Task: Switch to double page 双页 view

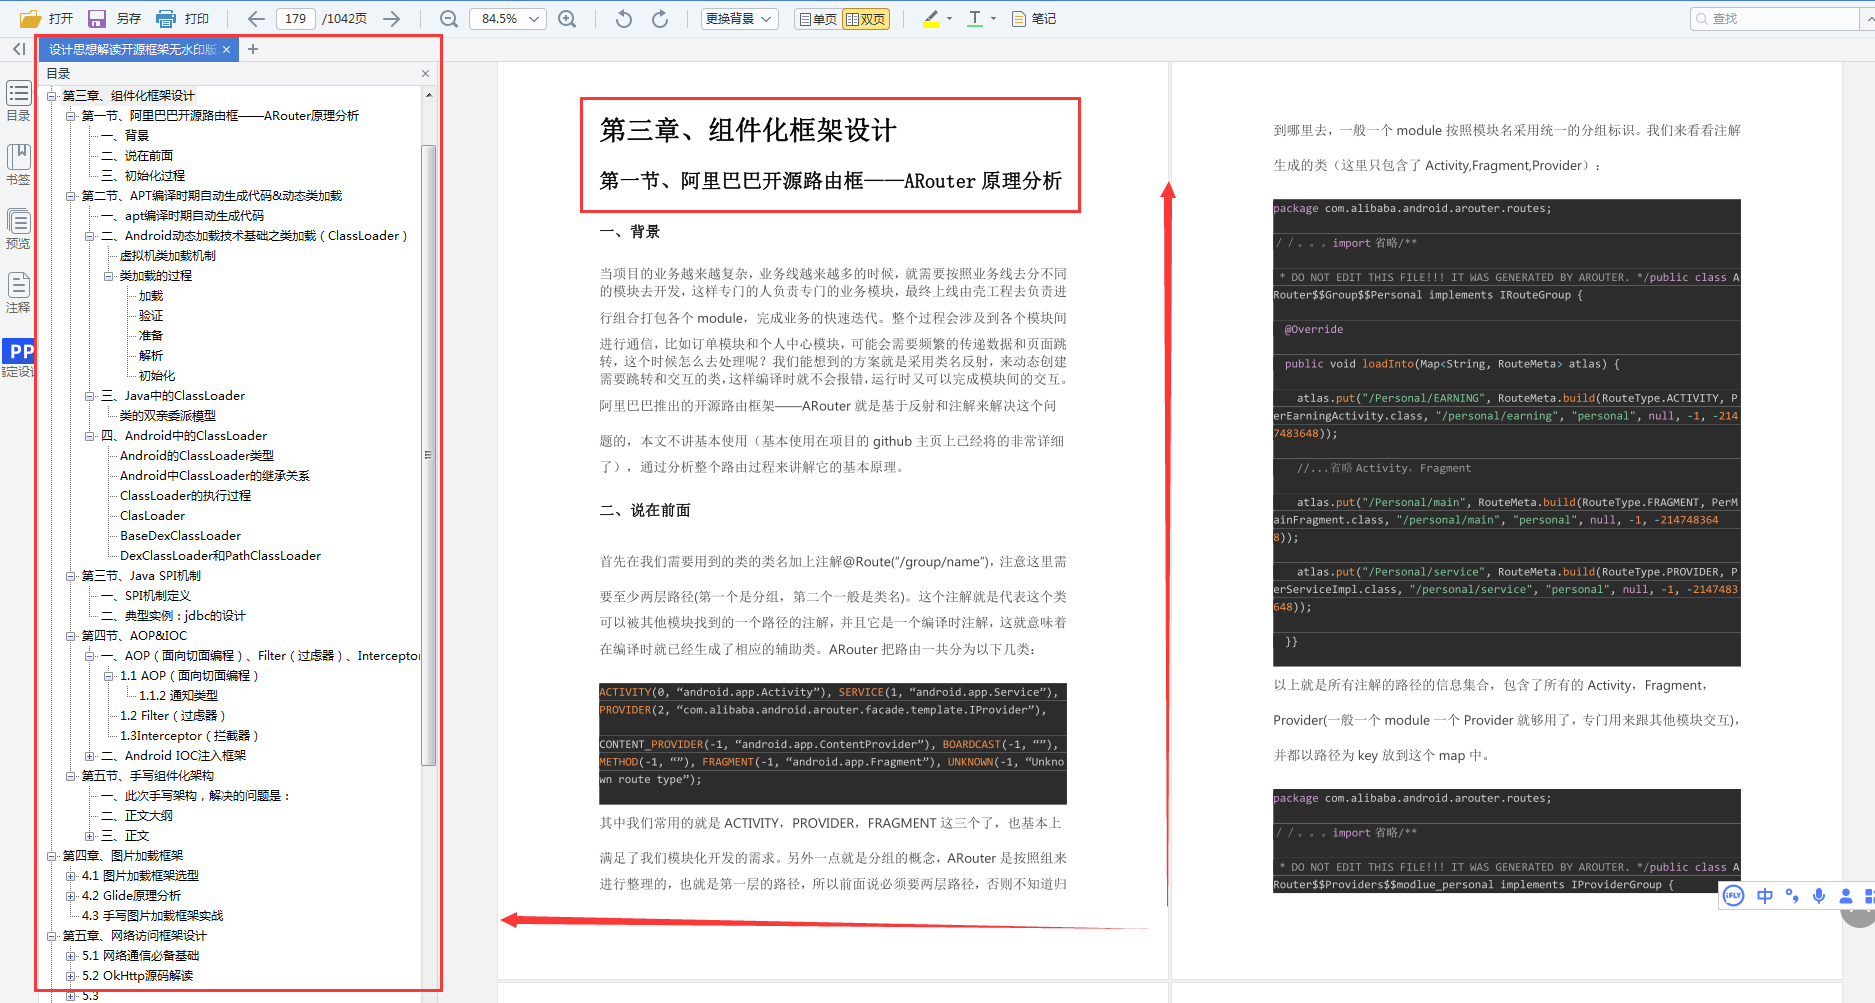Action: coord(866,19)
